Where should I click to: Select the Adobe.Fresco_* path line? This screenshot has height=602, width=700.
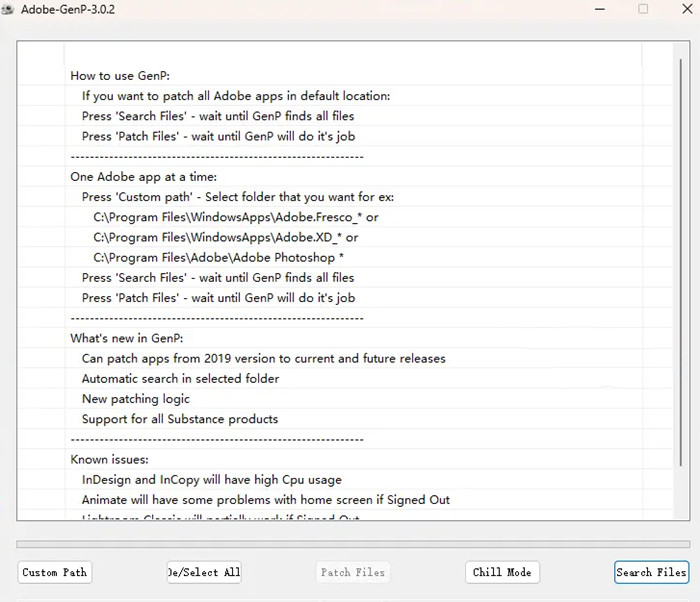[x=236, y=217]
